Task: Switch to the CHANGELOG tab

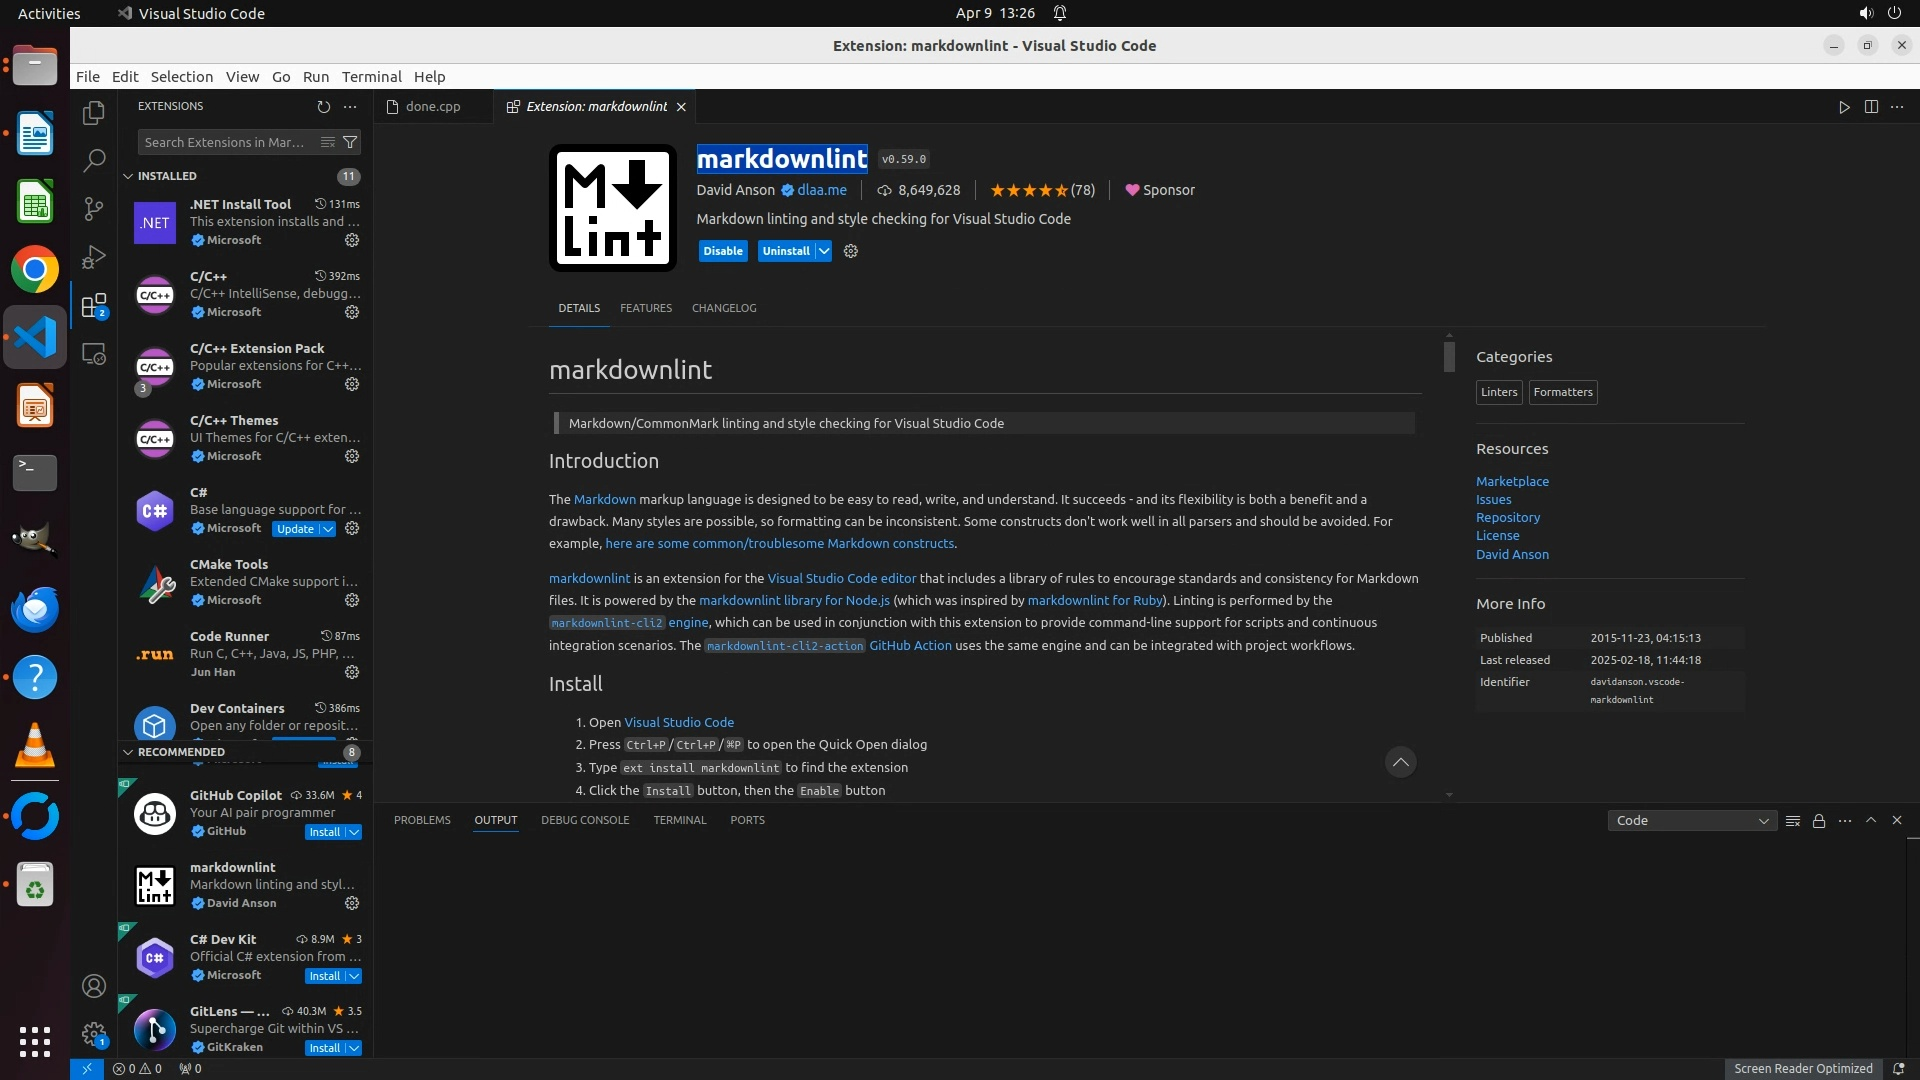Action: [724, 308]
